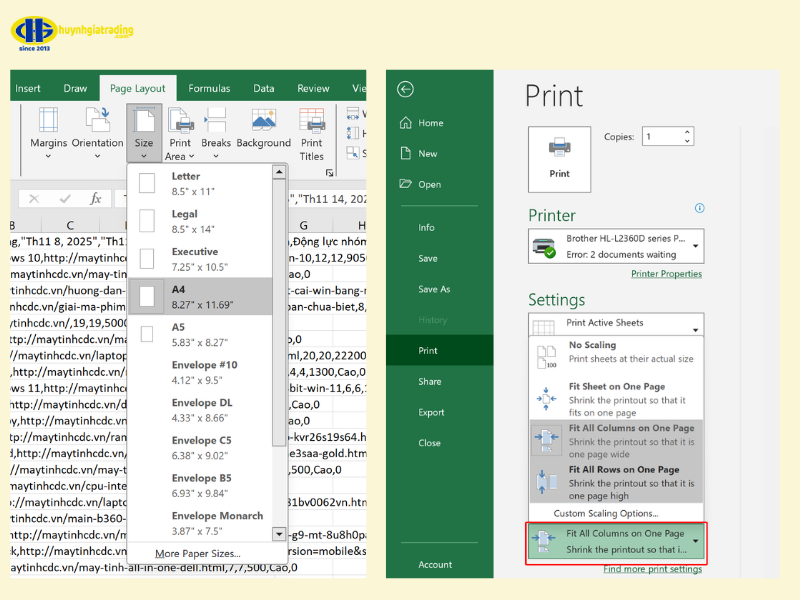Switch to the Formulas ribbon tab
Image resolution: width=800 pixels, height=600 pixels.
[x=209, y=87]
